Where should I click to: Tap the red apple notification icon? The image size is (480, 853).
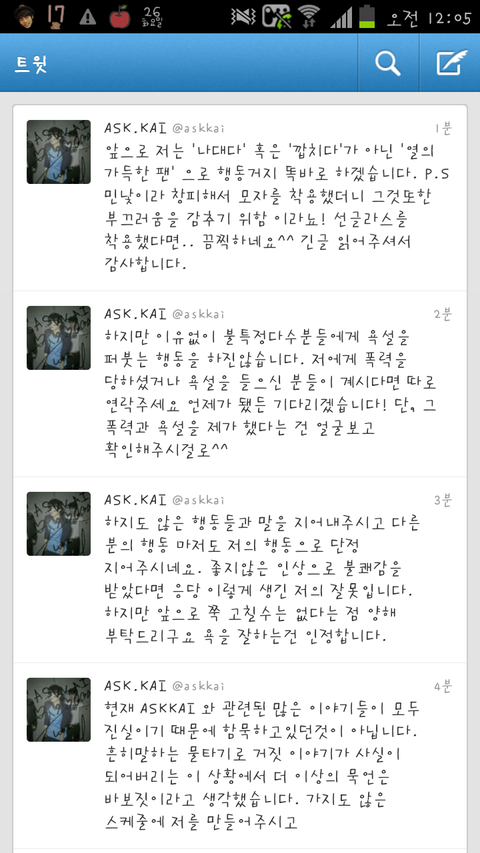click(120, 17)
